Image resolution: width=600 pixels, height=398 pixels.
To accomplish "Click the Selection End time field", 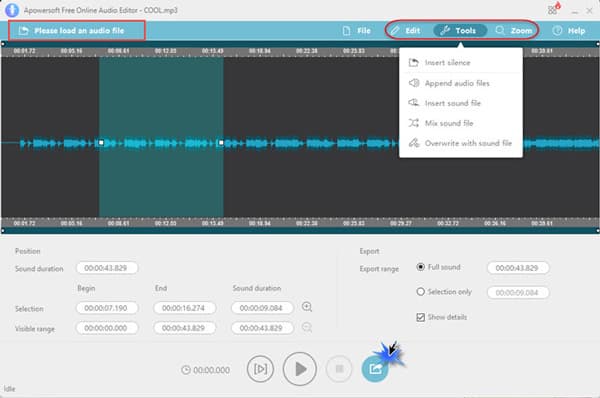I will tap(184, 308).
